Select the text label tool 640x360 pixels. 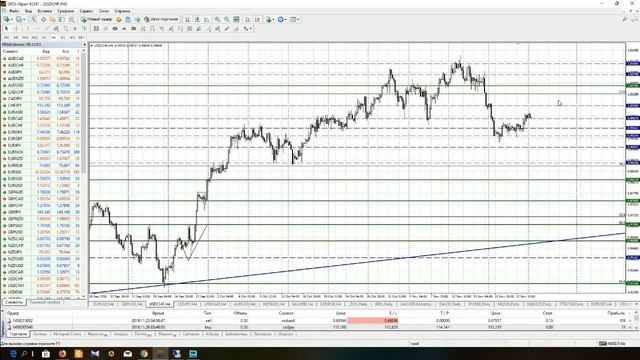tap(84, 29)
